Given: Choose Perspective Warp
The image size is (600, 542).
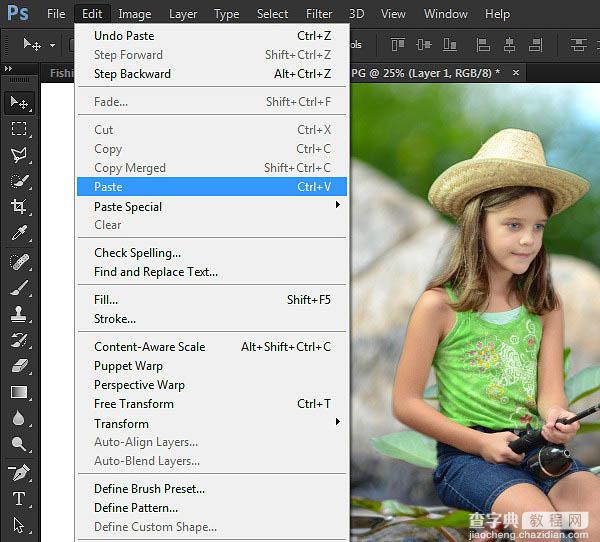Looking at the screenshot, I should pos(212,385).
